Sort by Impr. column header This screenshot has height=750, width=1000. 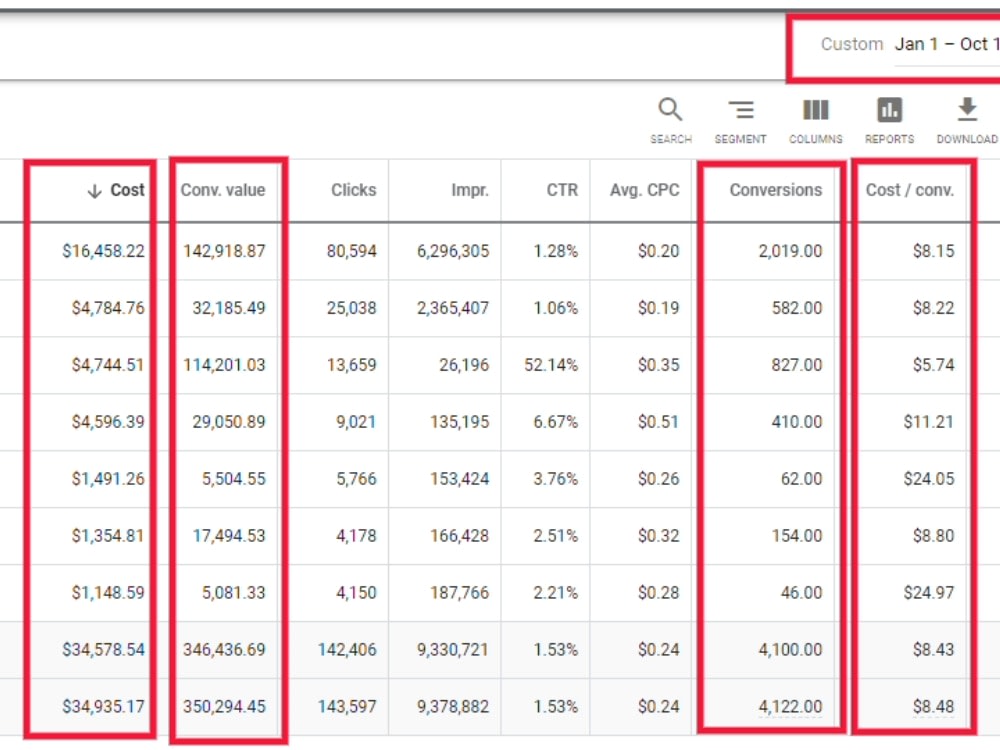tap(469, 190)
